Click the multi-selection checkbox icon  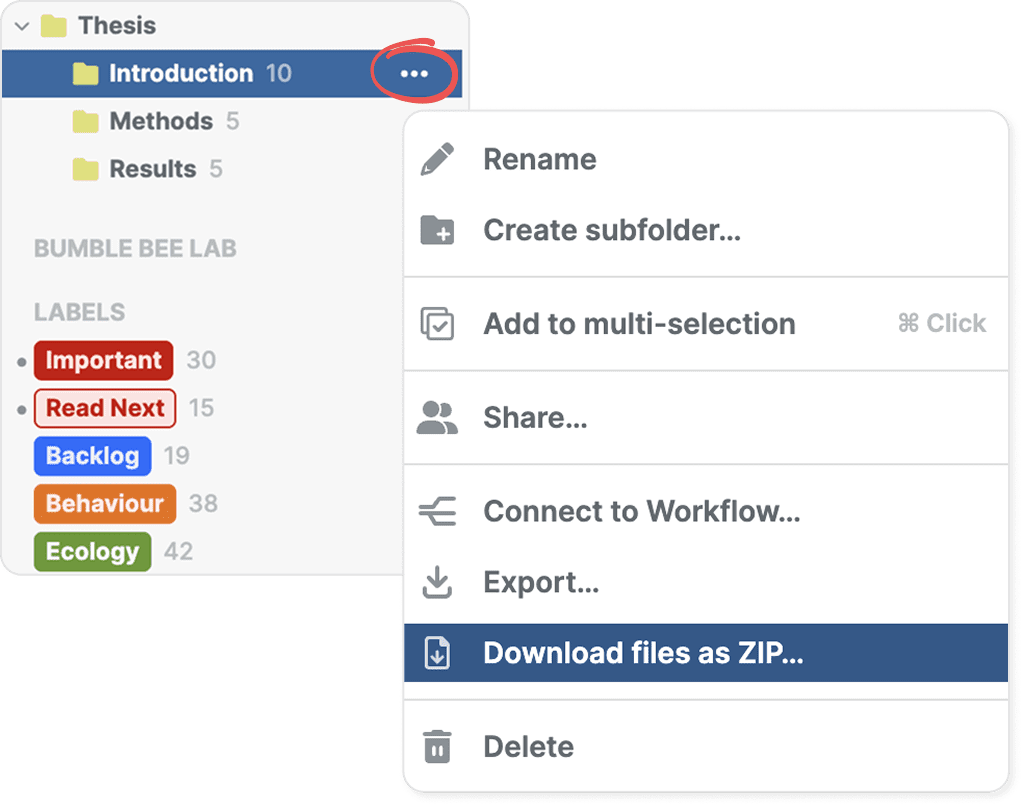437,324
